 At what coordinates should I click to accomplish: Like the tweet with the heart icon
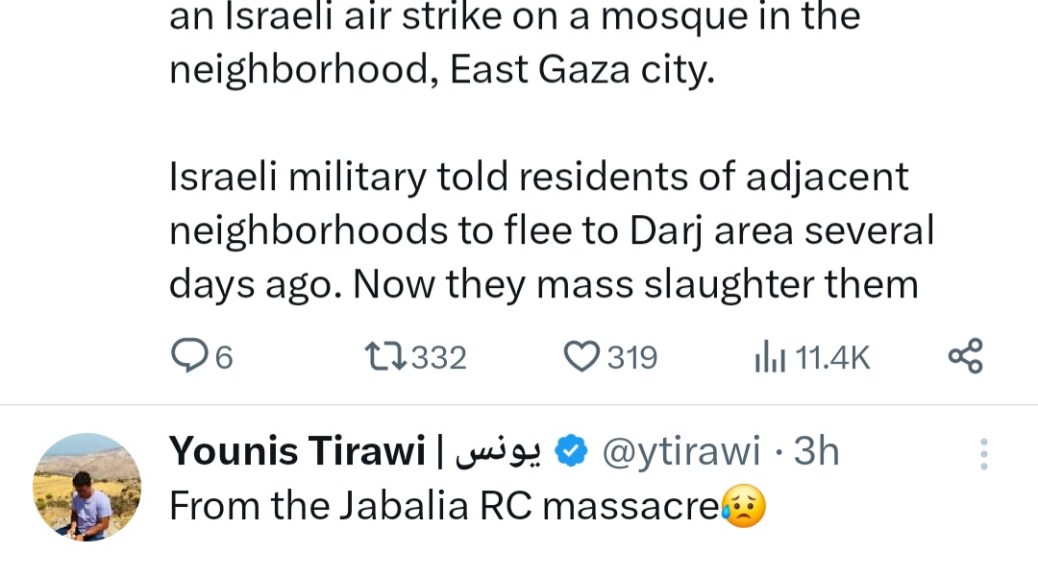tap(581, 356)
